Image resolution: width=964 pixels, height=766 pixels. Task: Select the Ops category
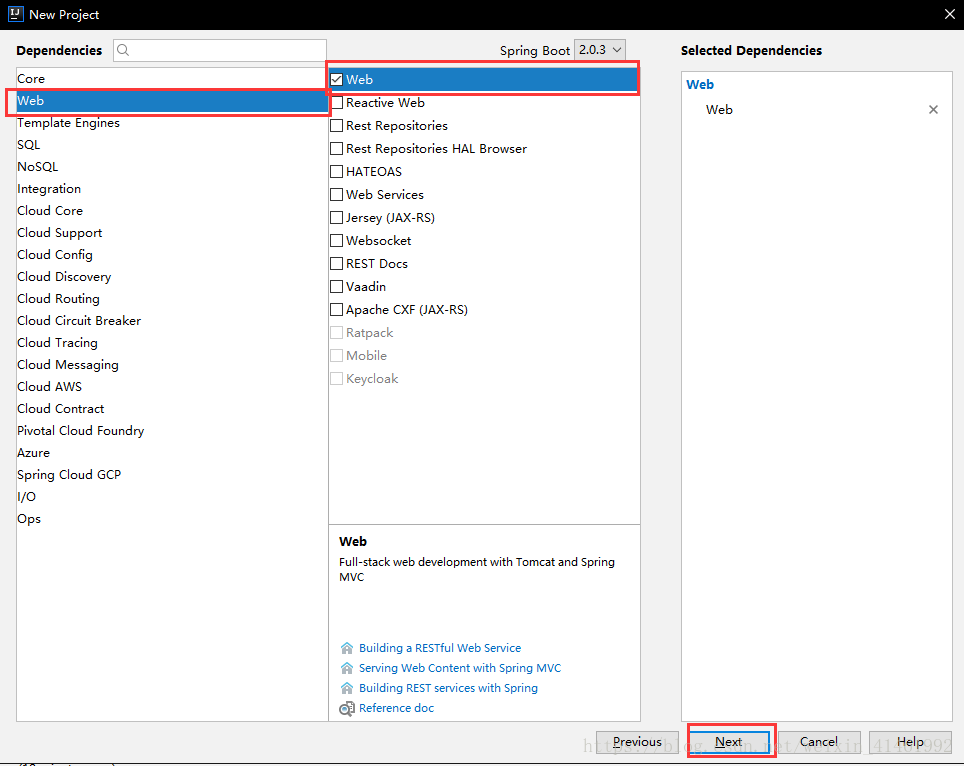(172, 519)
